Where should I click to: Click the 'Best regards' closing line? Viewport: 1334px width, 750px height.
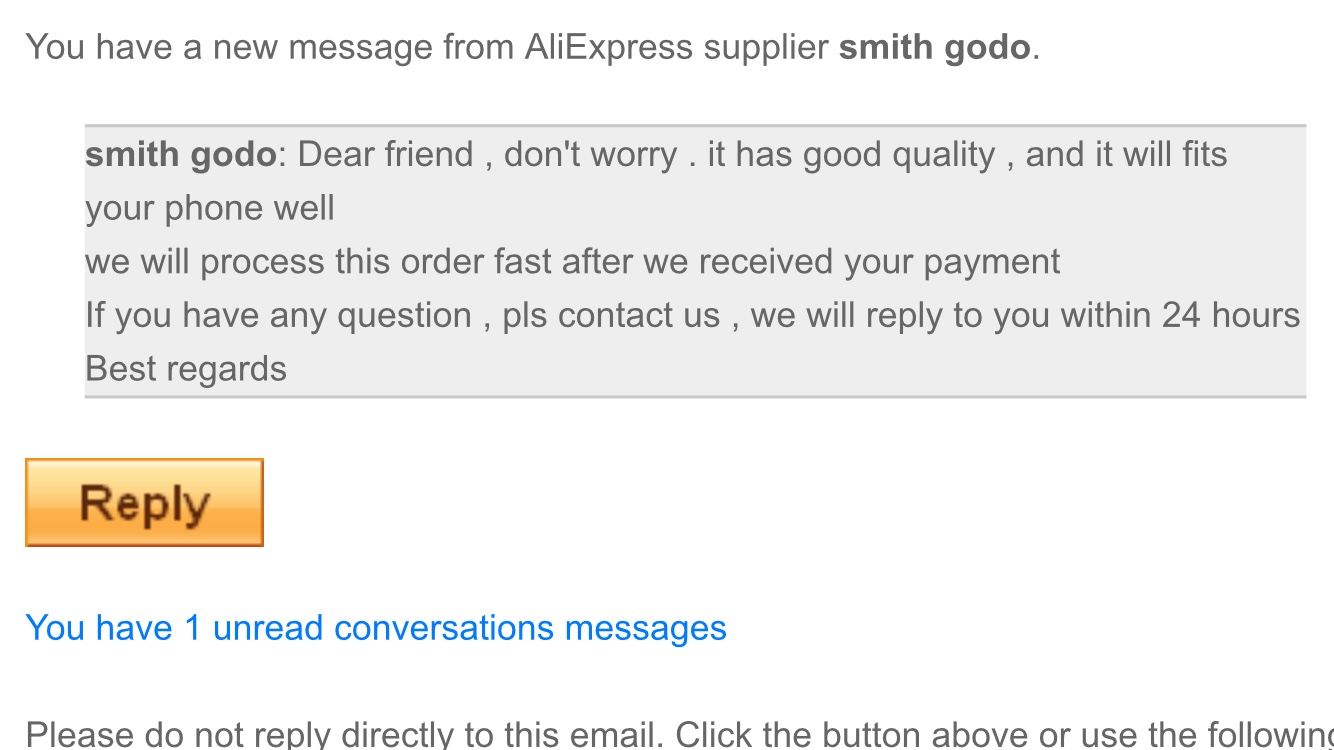click(186, 369)
